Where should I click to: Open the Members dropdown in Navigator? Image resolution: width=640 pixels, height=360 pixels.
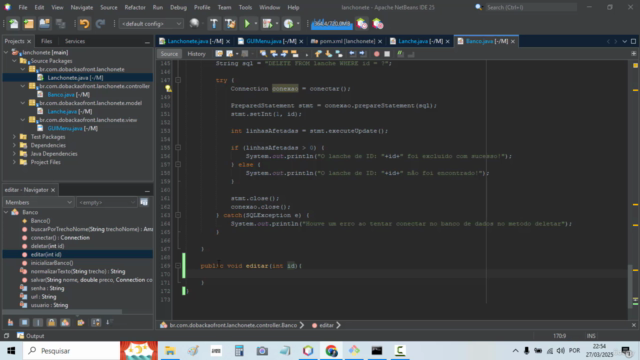click(x=38, y=202)
